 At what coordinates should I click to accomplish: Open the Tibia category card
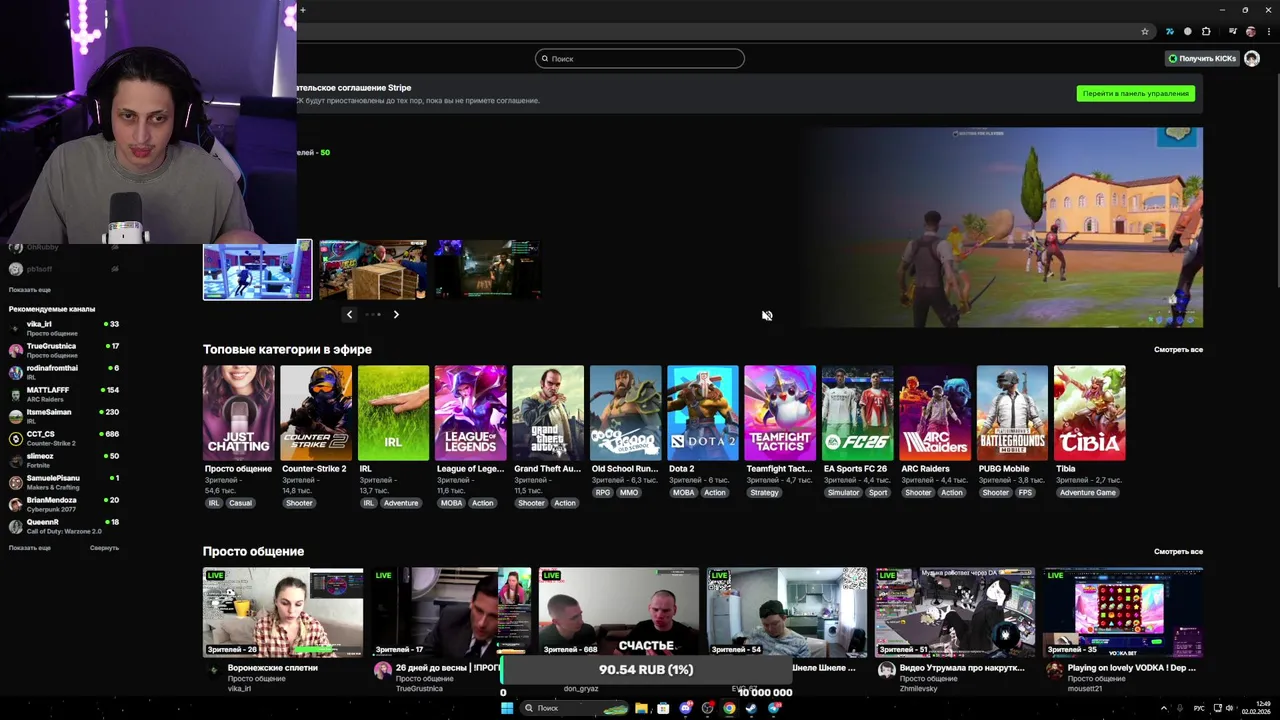coord(1090,413)
